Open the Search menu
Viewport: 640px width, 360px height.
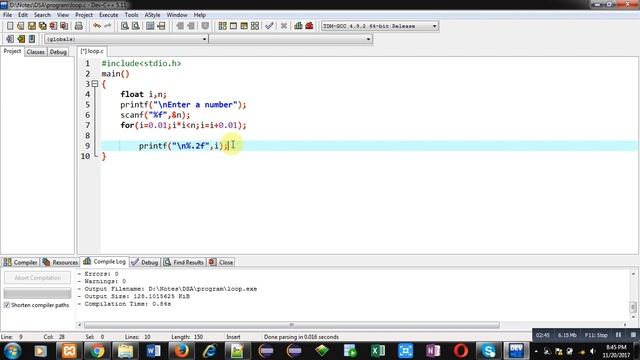click(42, 15)
